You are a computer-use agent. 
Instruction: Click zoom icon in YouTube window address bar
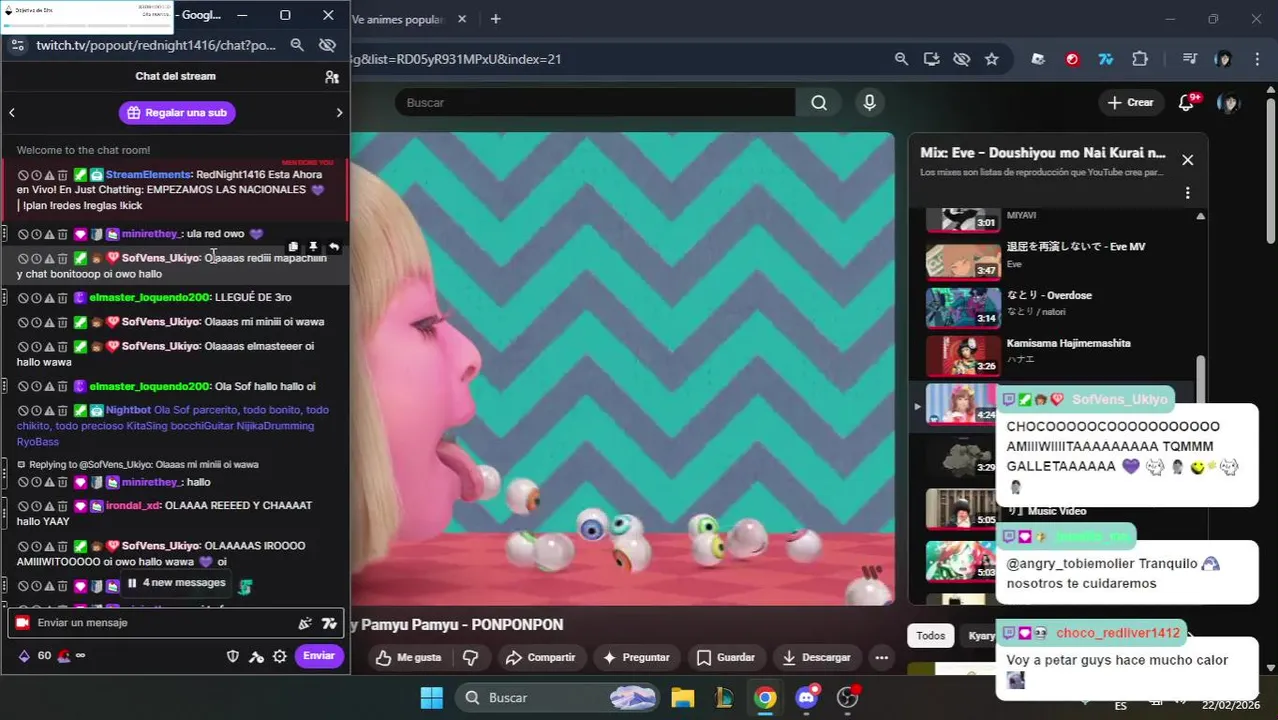coord(901,59)
